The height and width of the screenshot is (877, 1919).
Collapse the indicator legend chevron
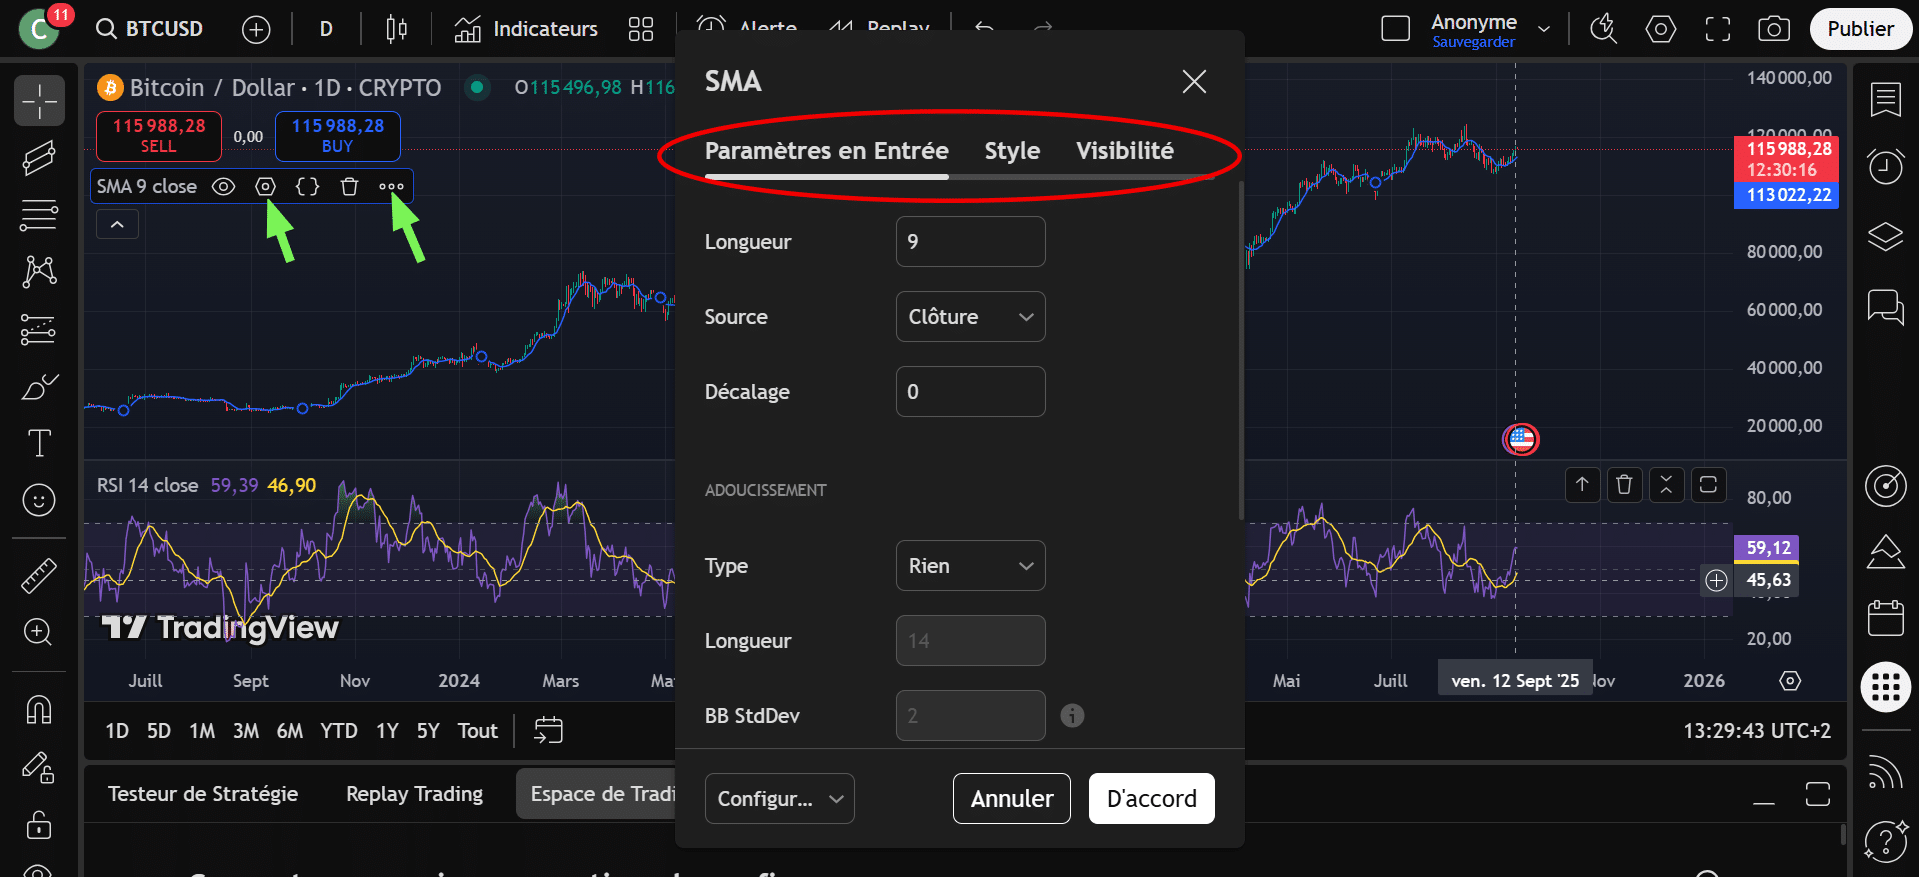(117, 225)
